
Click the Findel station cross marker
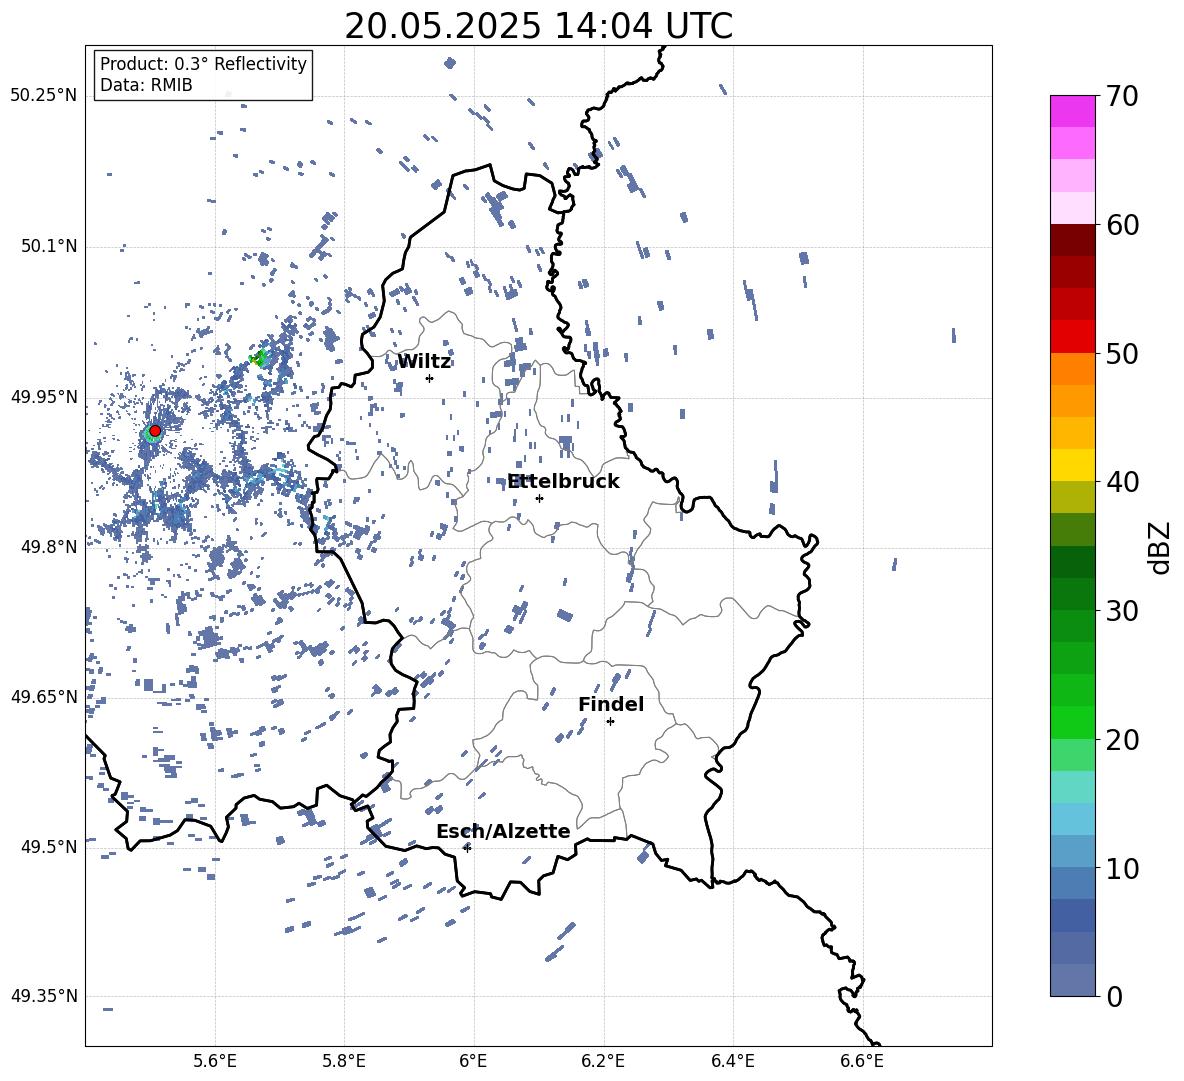coord(610,722)
